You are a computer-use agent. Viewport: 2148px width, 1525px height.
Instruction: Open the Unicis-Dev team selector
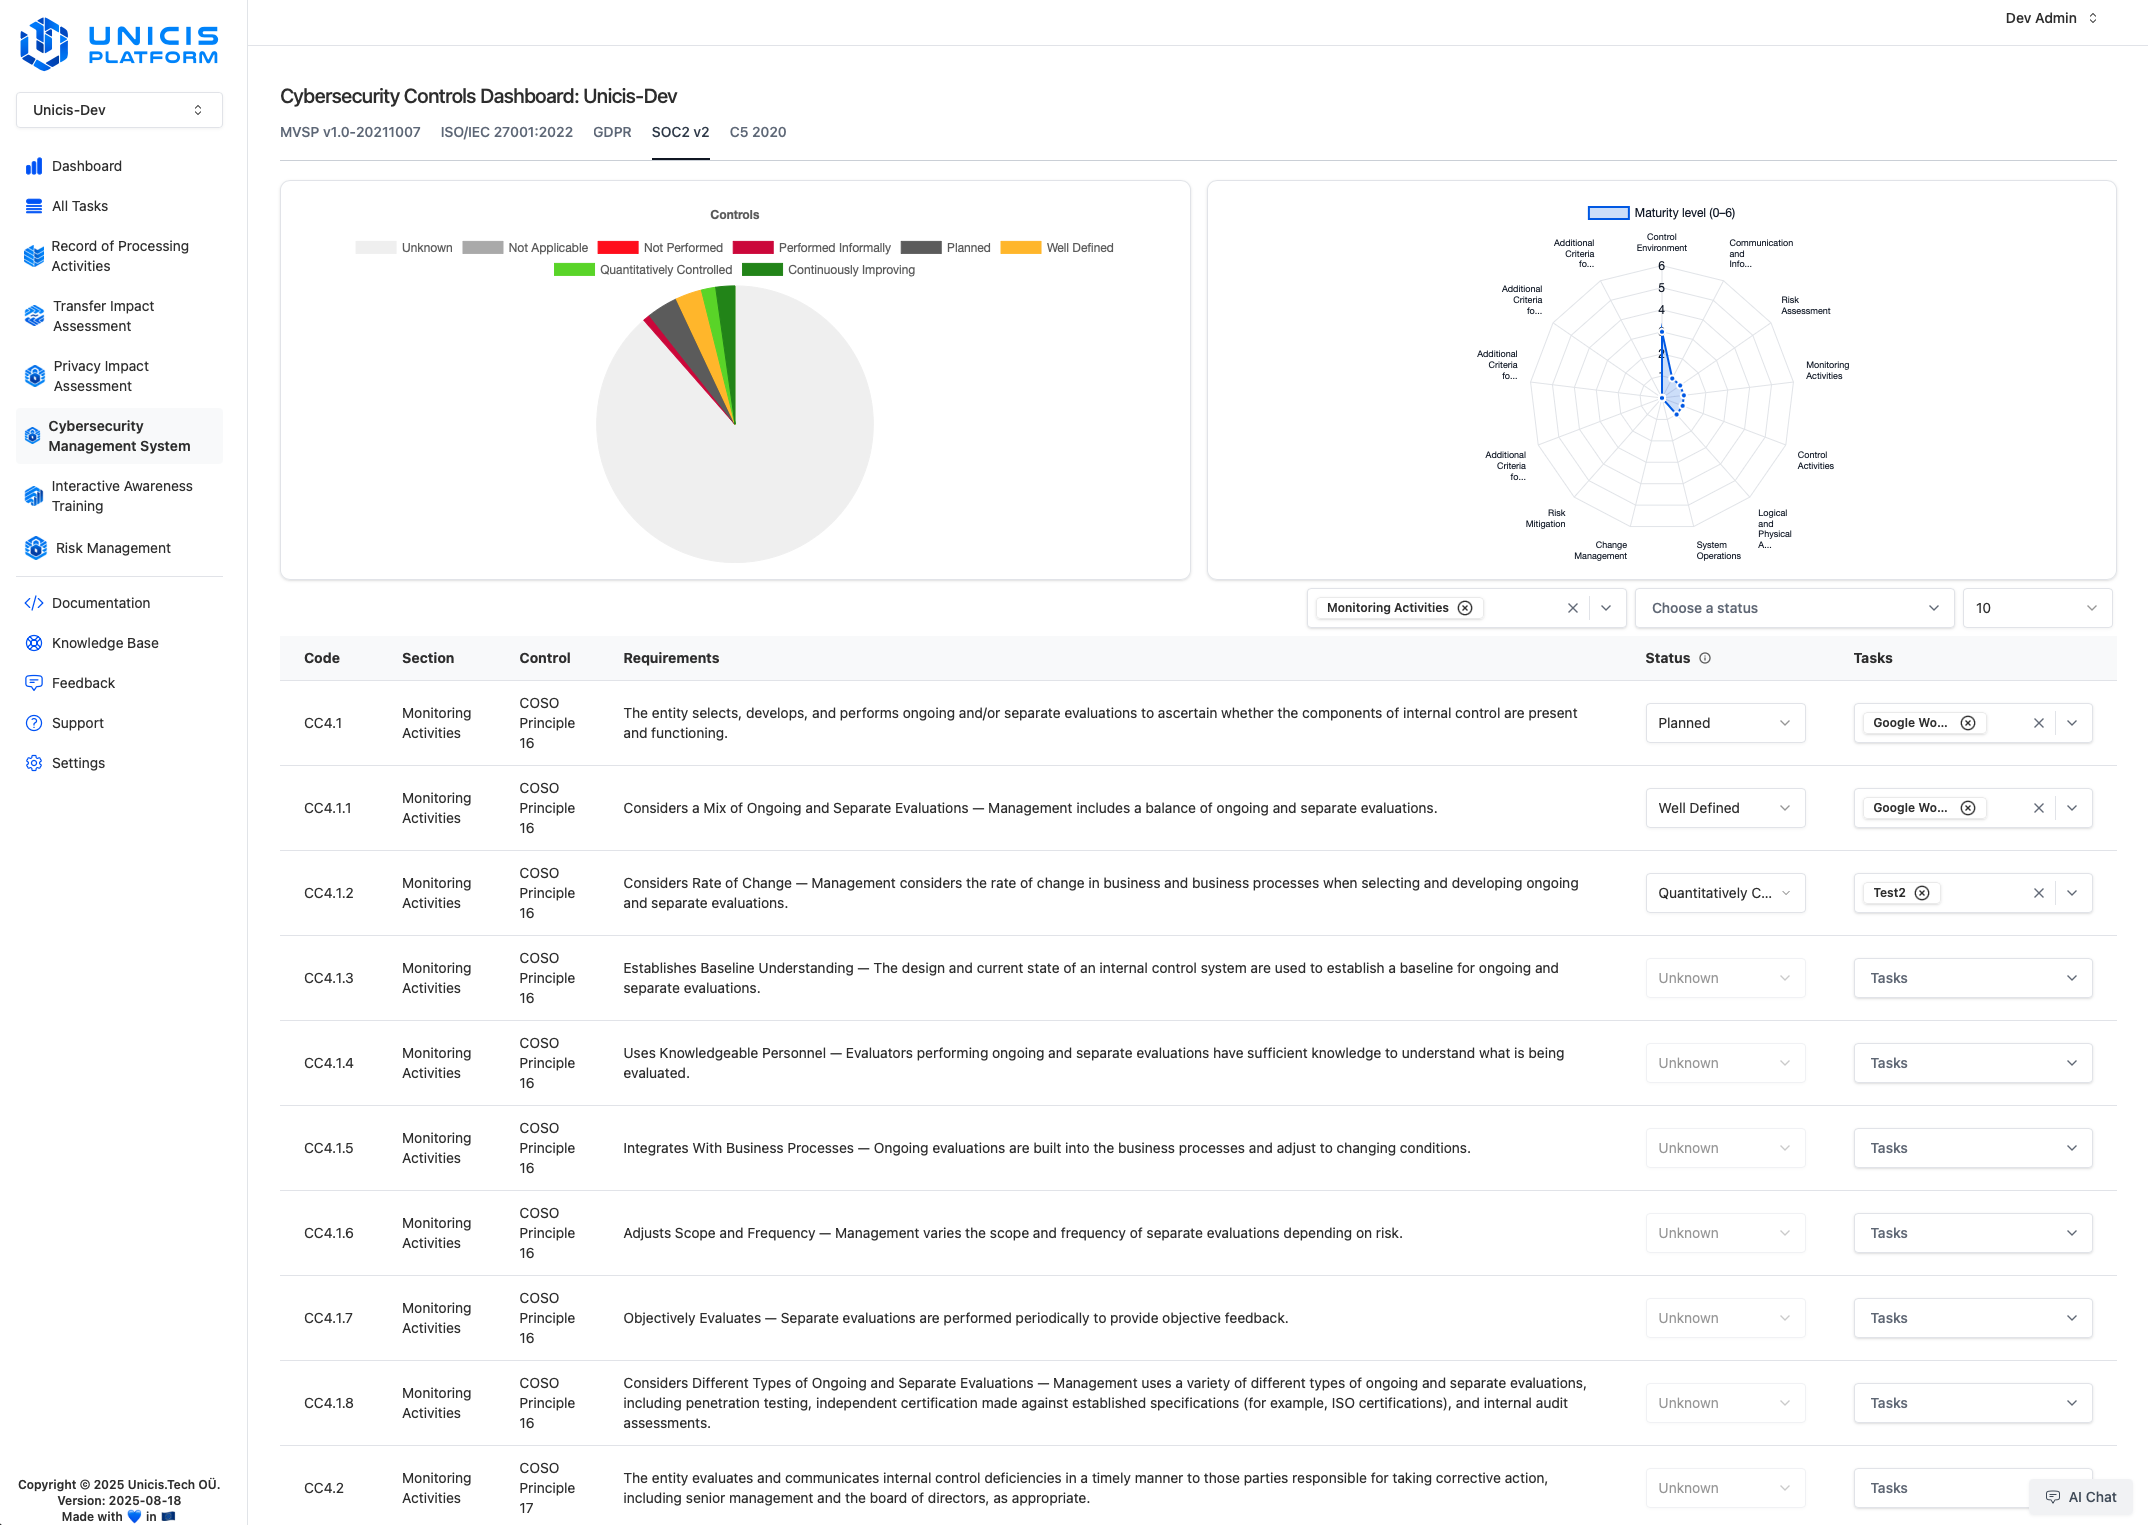point(119,110)
